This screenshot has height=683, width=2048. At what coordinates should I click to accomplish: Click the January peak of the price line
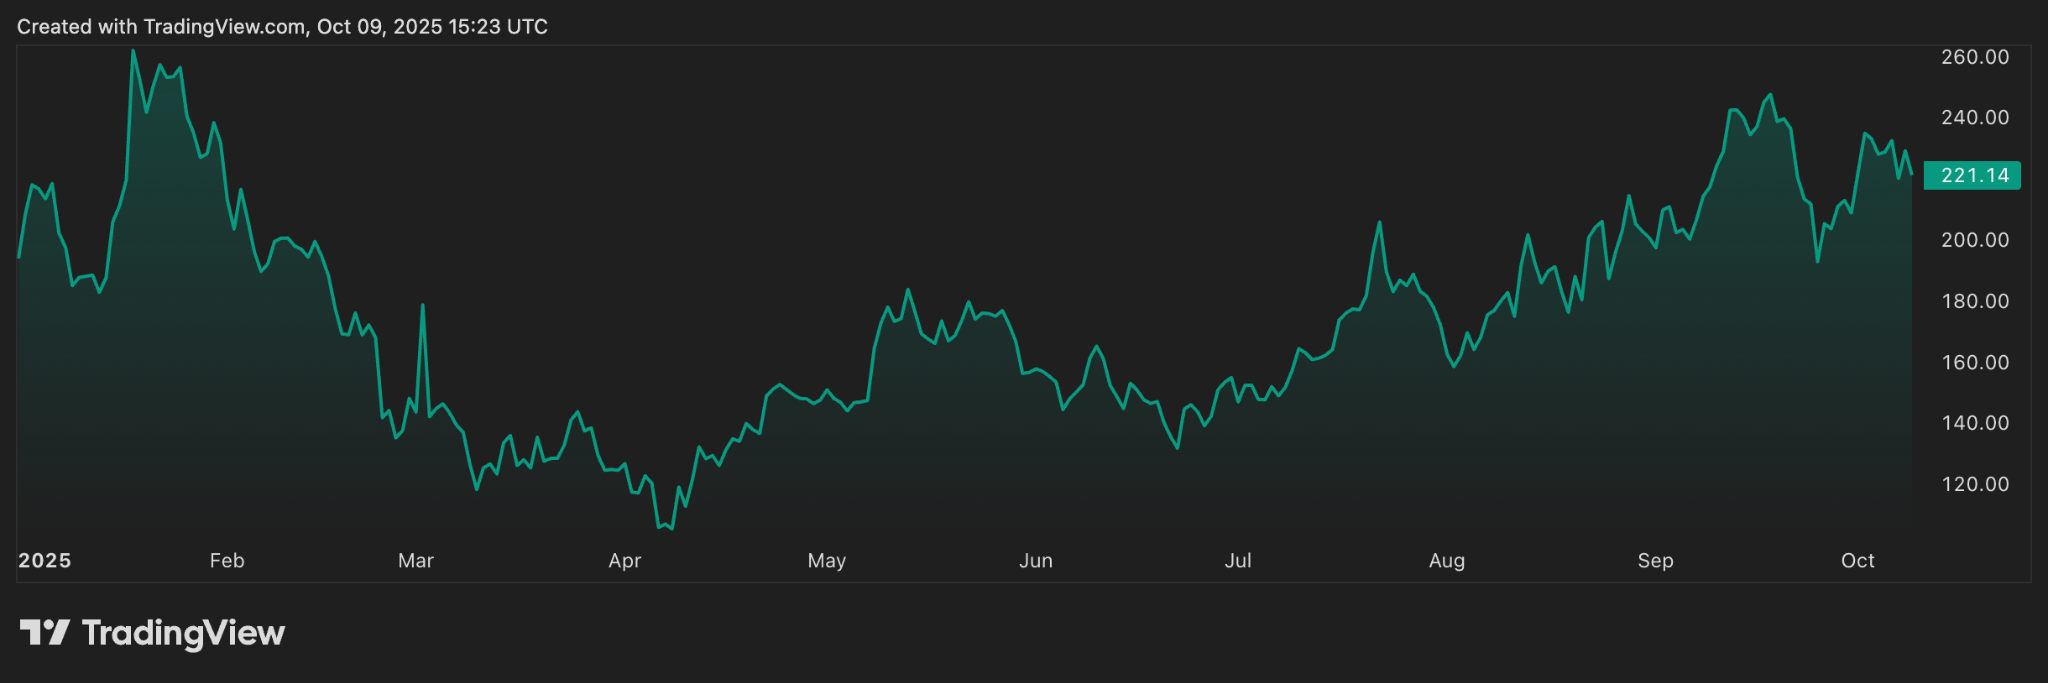(x=133, y=51)
